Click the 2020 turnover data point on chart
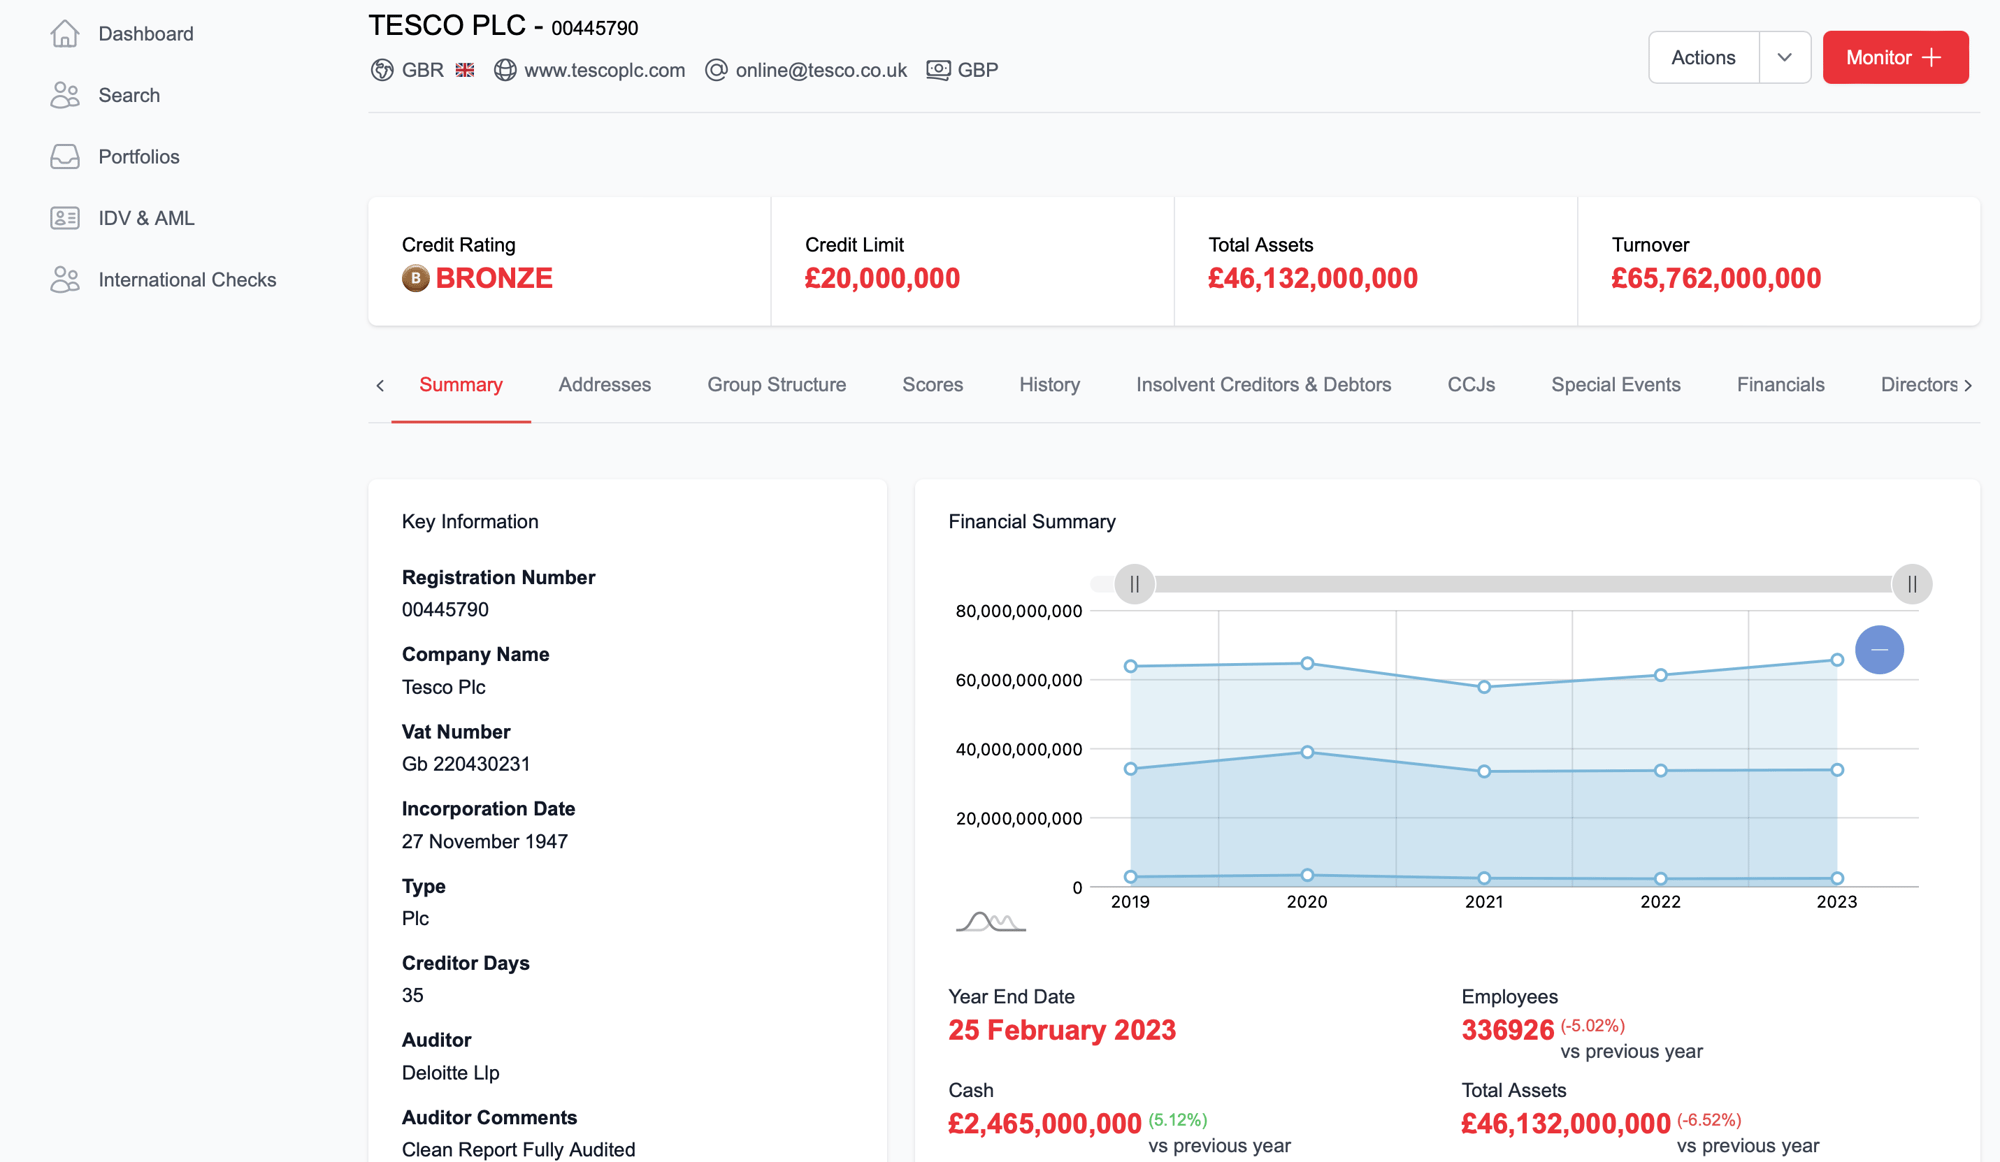2000x1162 pixels. 1307,663
